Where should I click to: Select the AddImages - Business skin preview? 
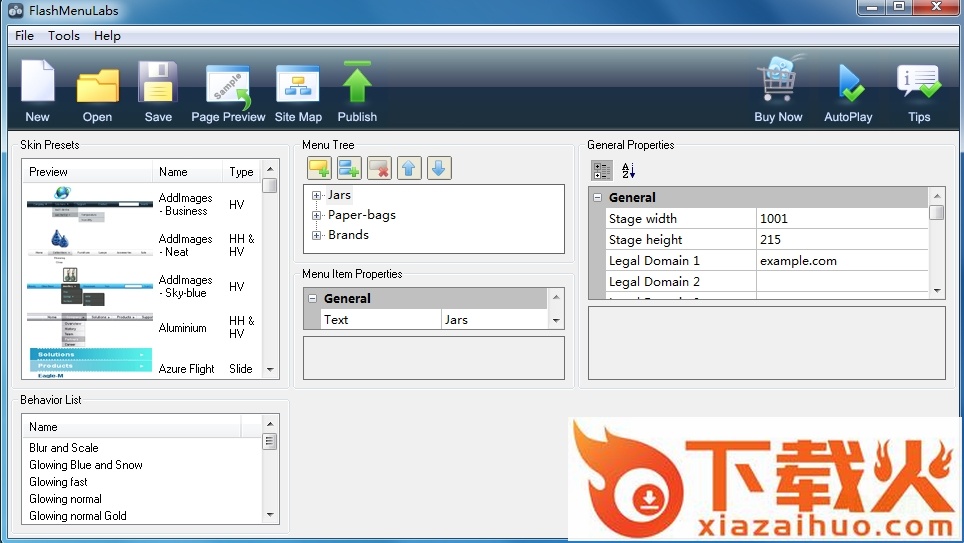90,204
